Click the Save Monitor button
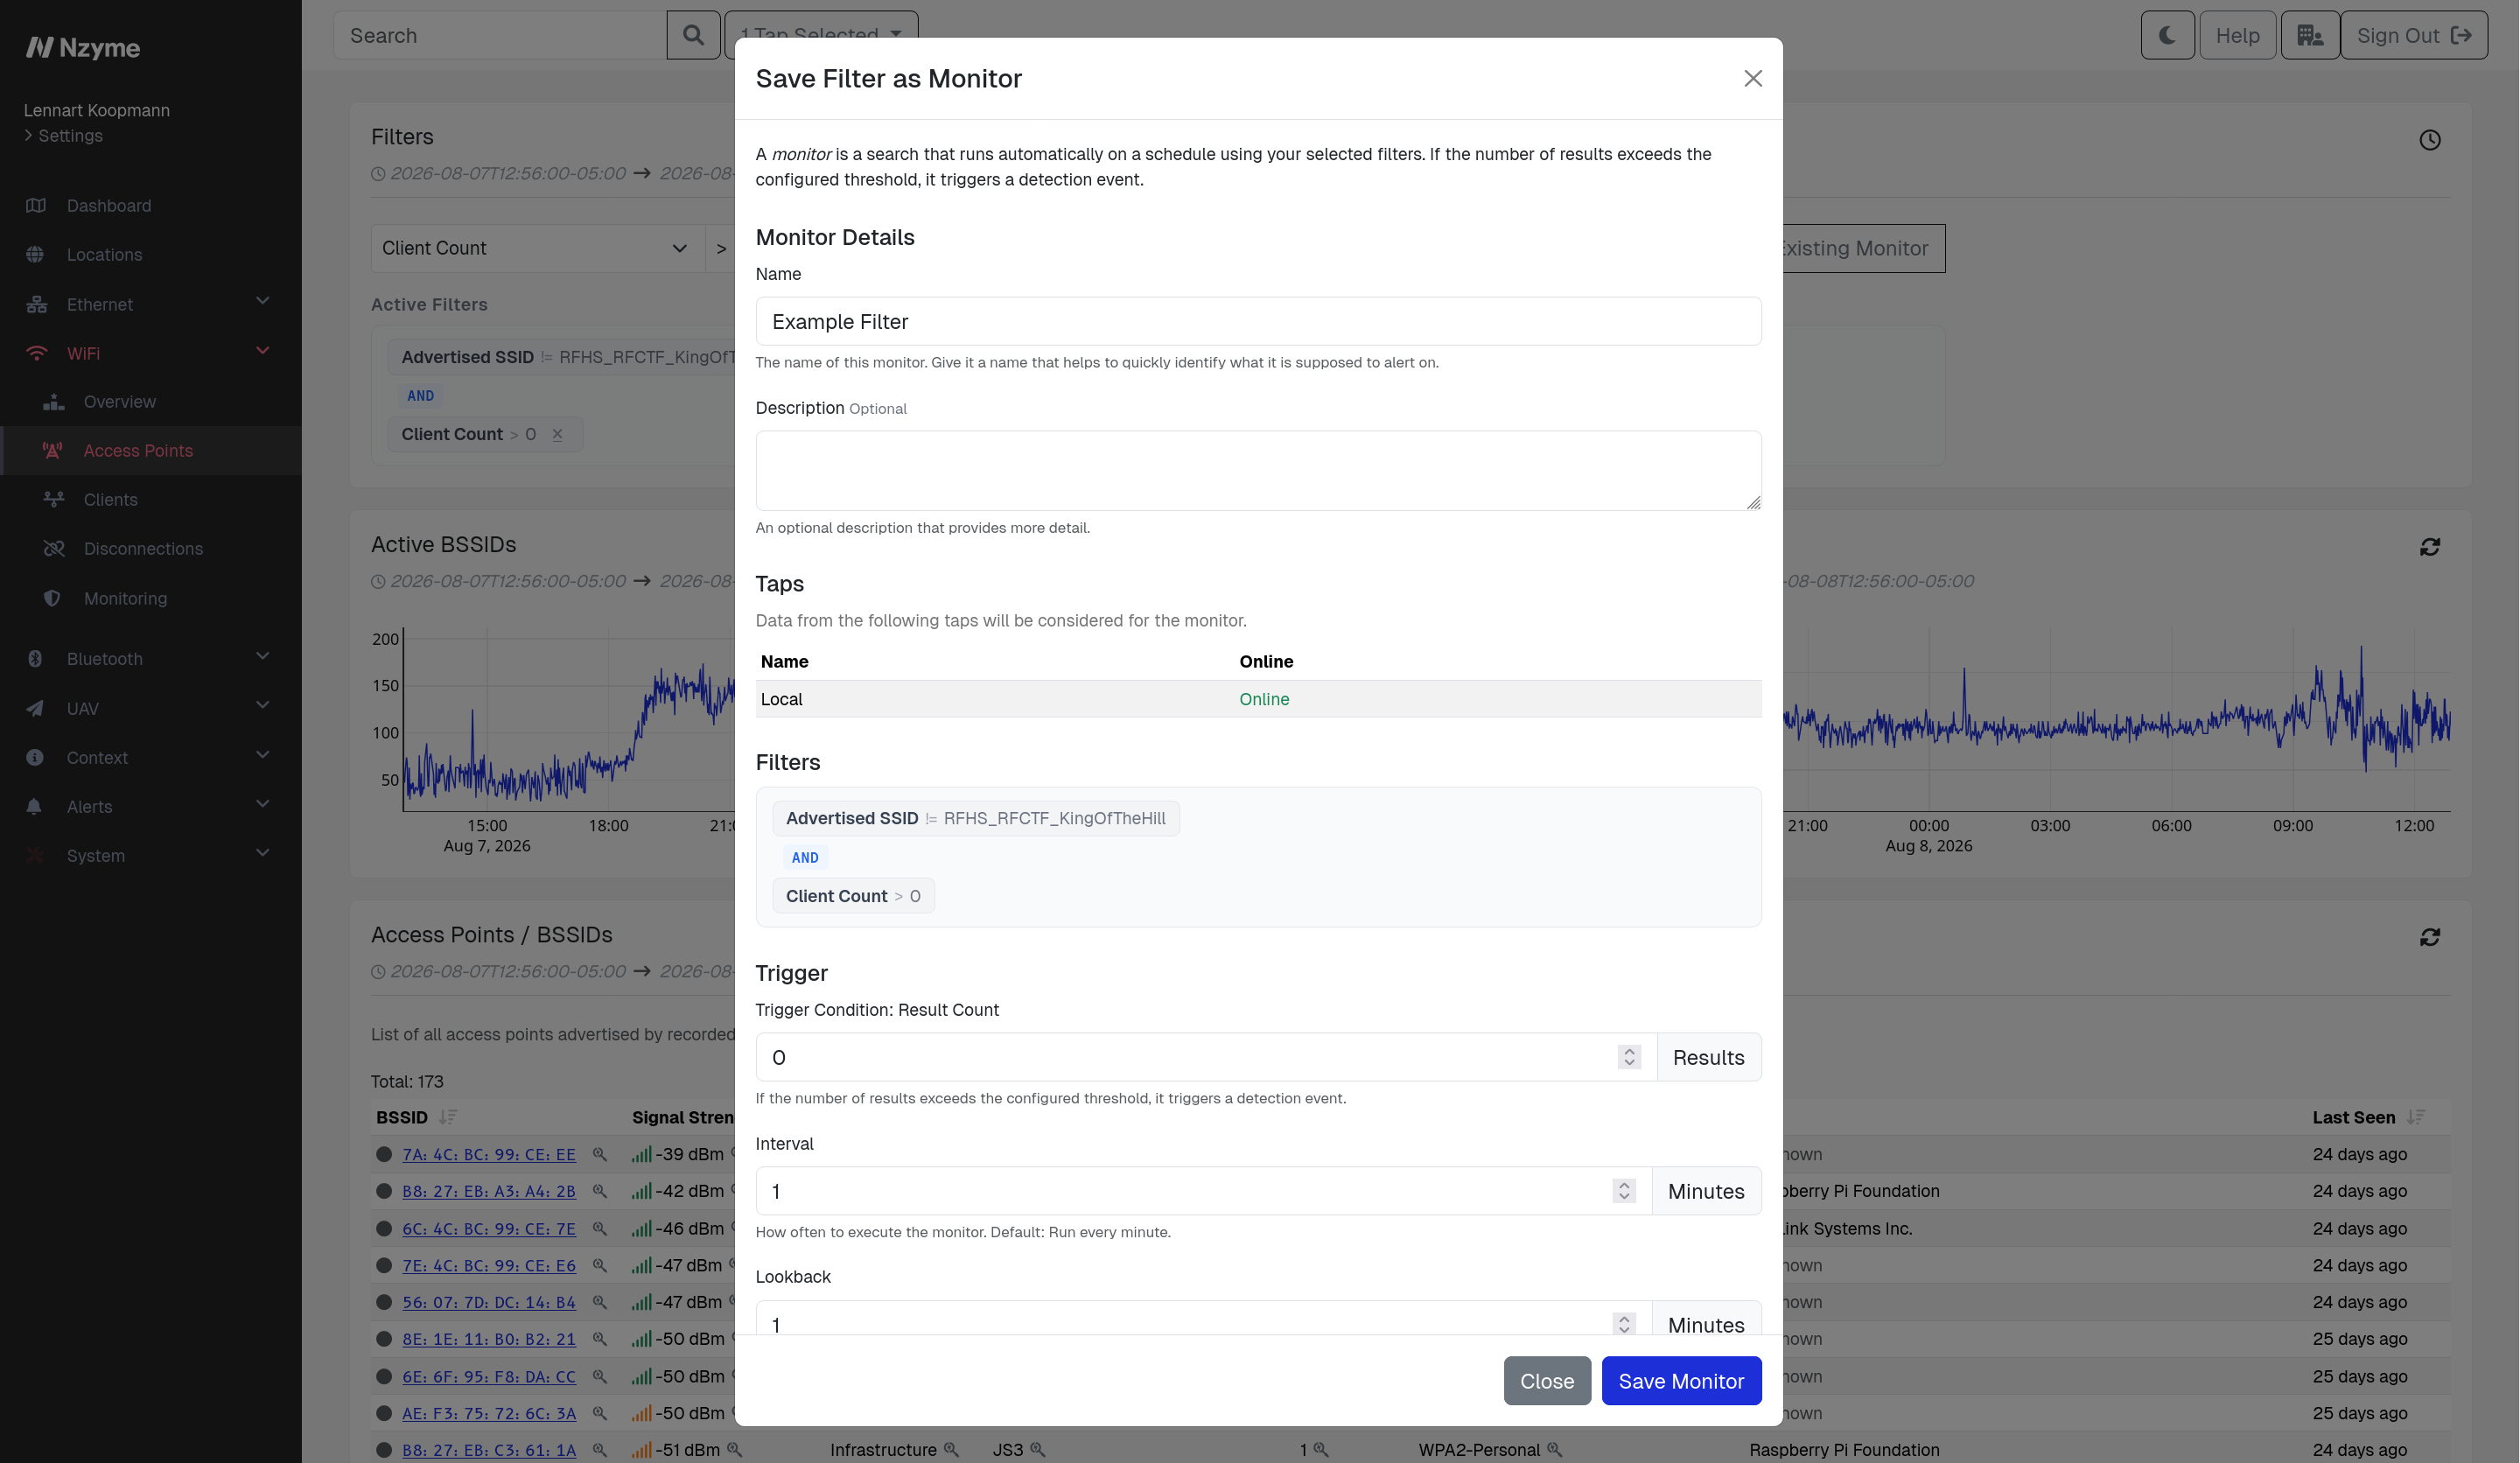 pos(1681,1381)
